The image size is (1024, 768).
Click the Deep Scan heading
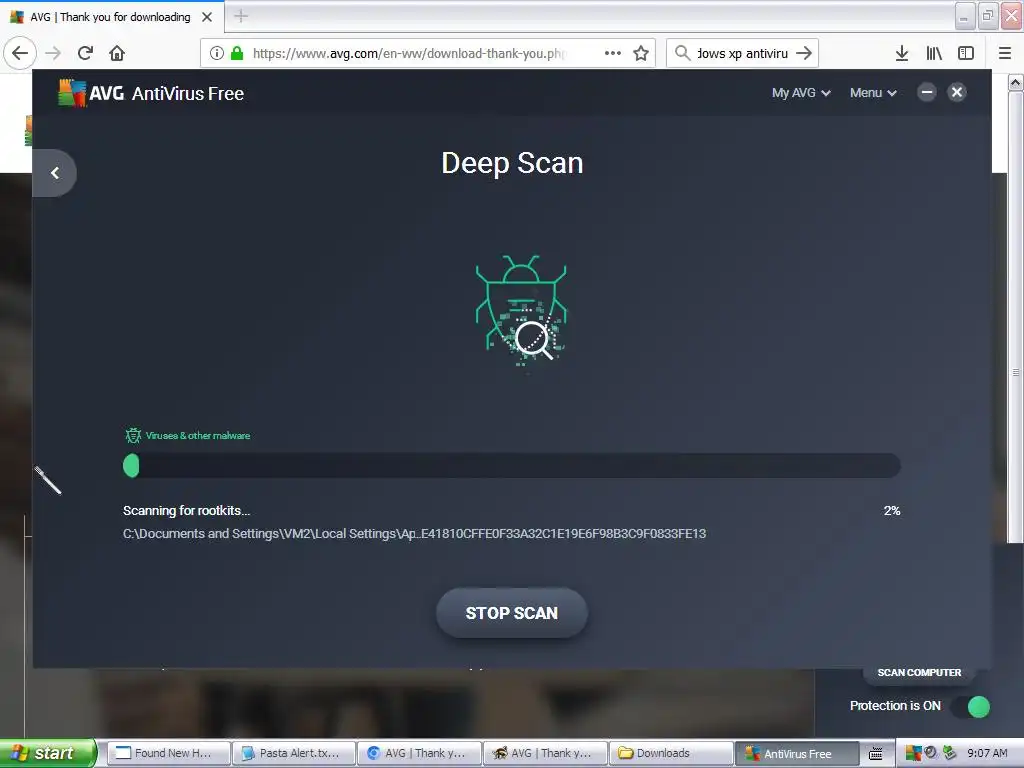512,163
